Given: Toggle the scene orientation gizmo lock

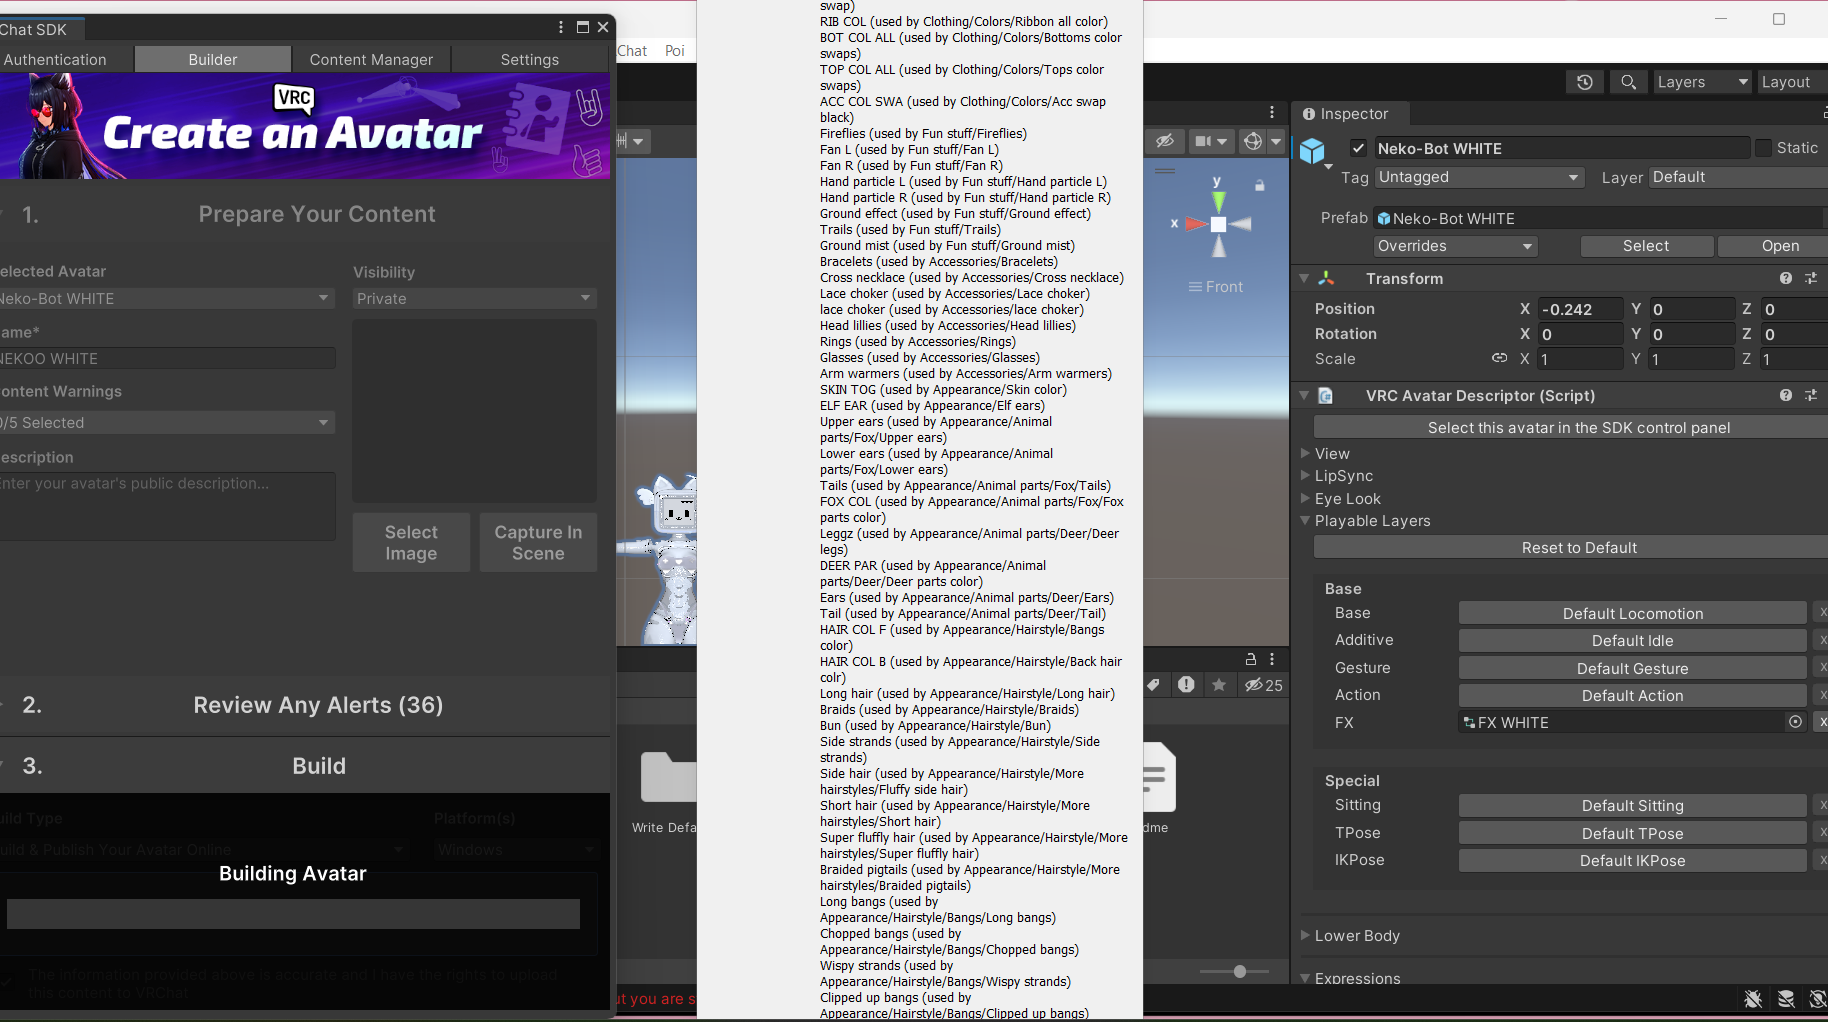Looking at the screenshot, I should (x=1260, y=185).
